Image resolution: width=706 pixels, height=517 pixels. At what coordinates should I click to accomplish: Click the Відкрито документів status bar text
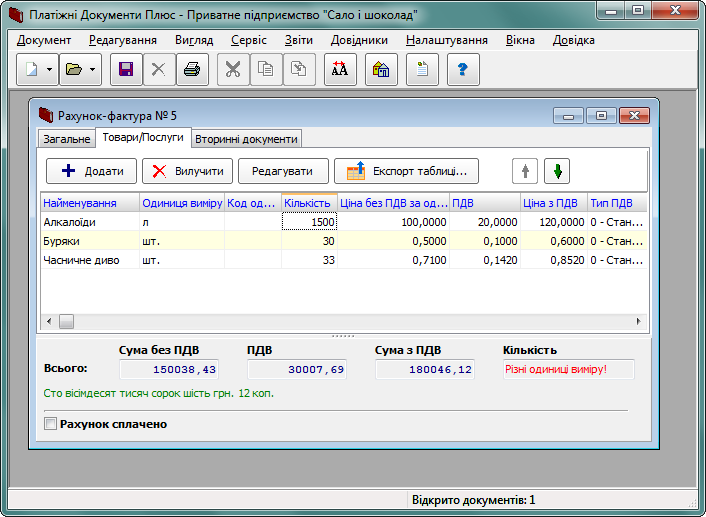[x=474, y=500]
